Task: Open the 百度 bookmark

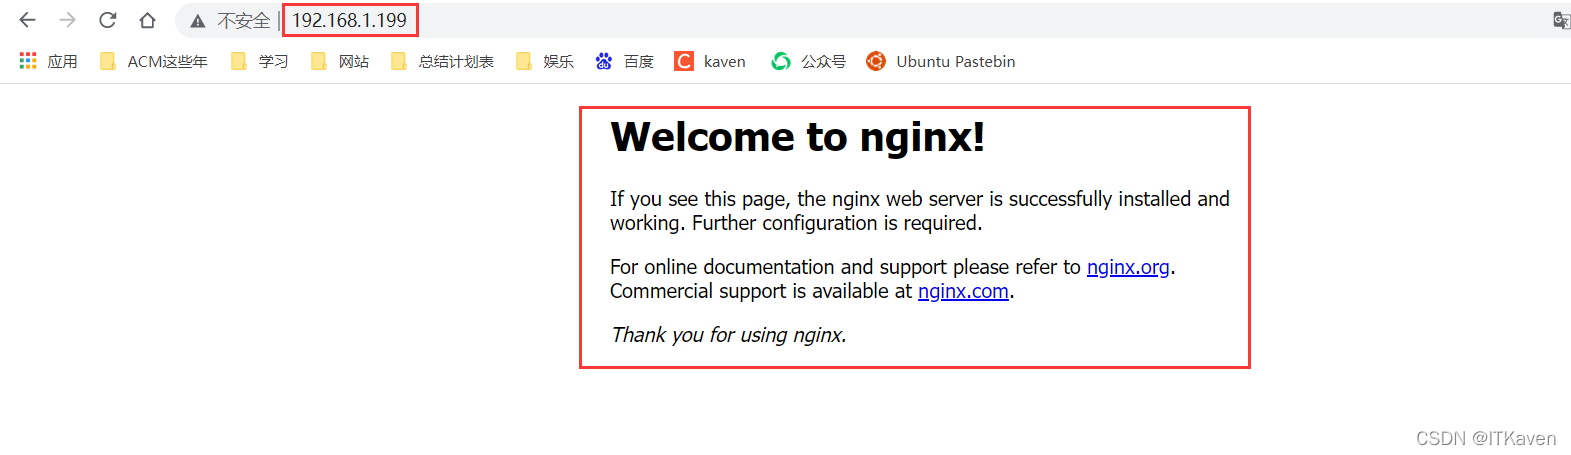Action: (624, 61)
